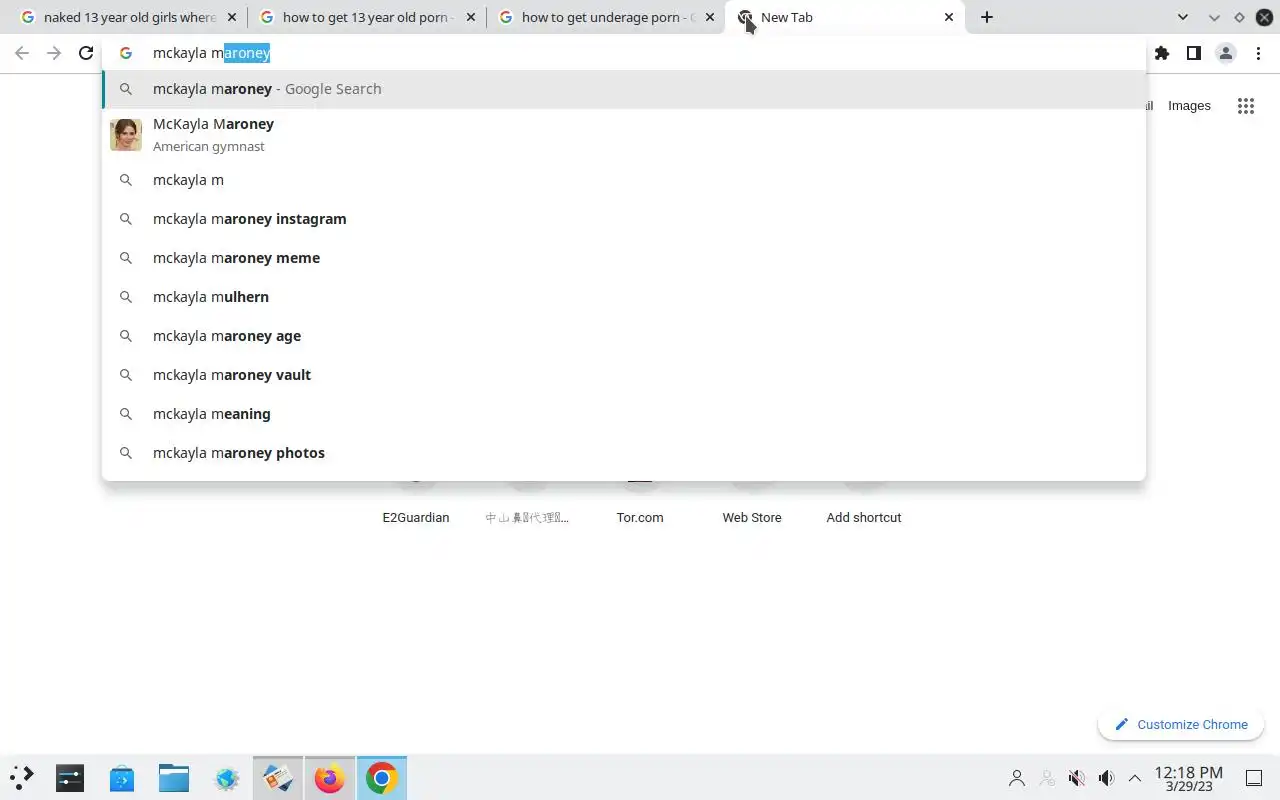Pick the 'mckayla meaning' suggestion
Screen dimensions: 1280x800
(x=624, y=414)
